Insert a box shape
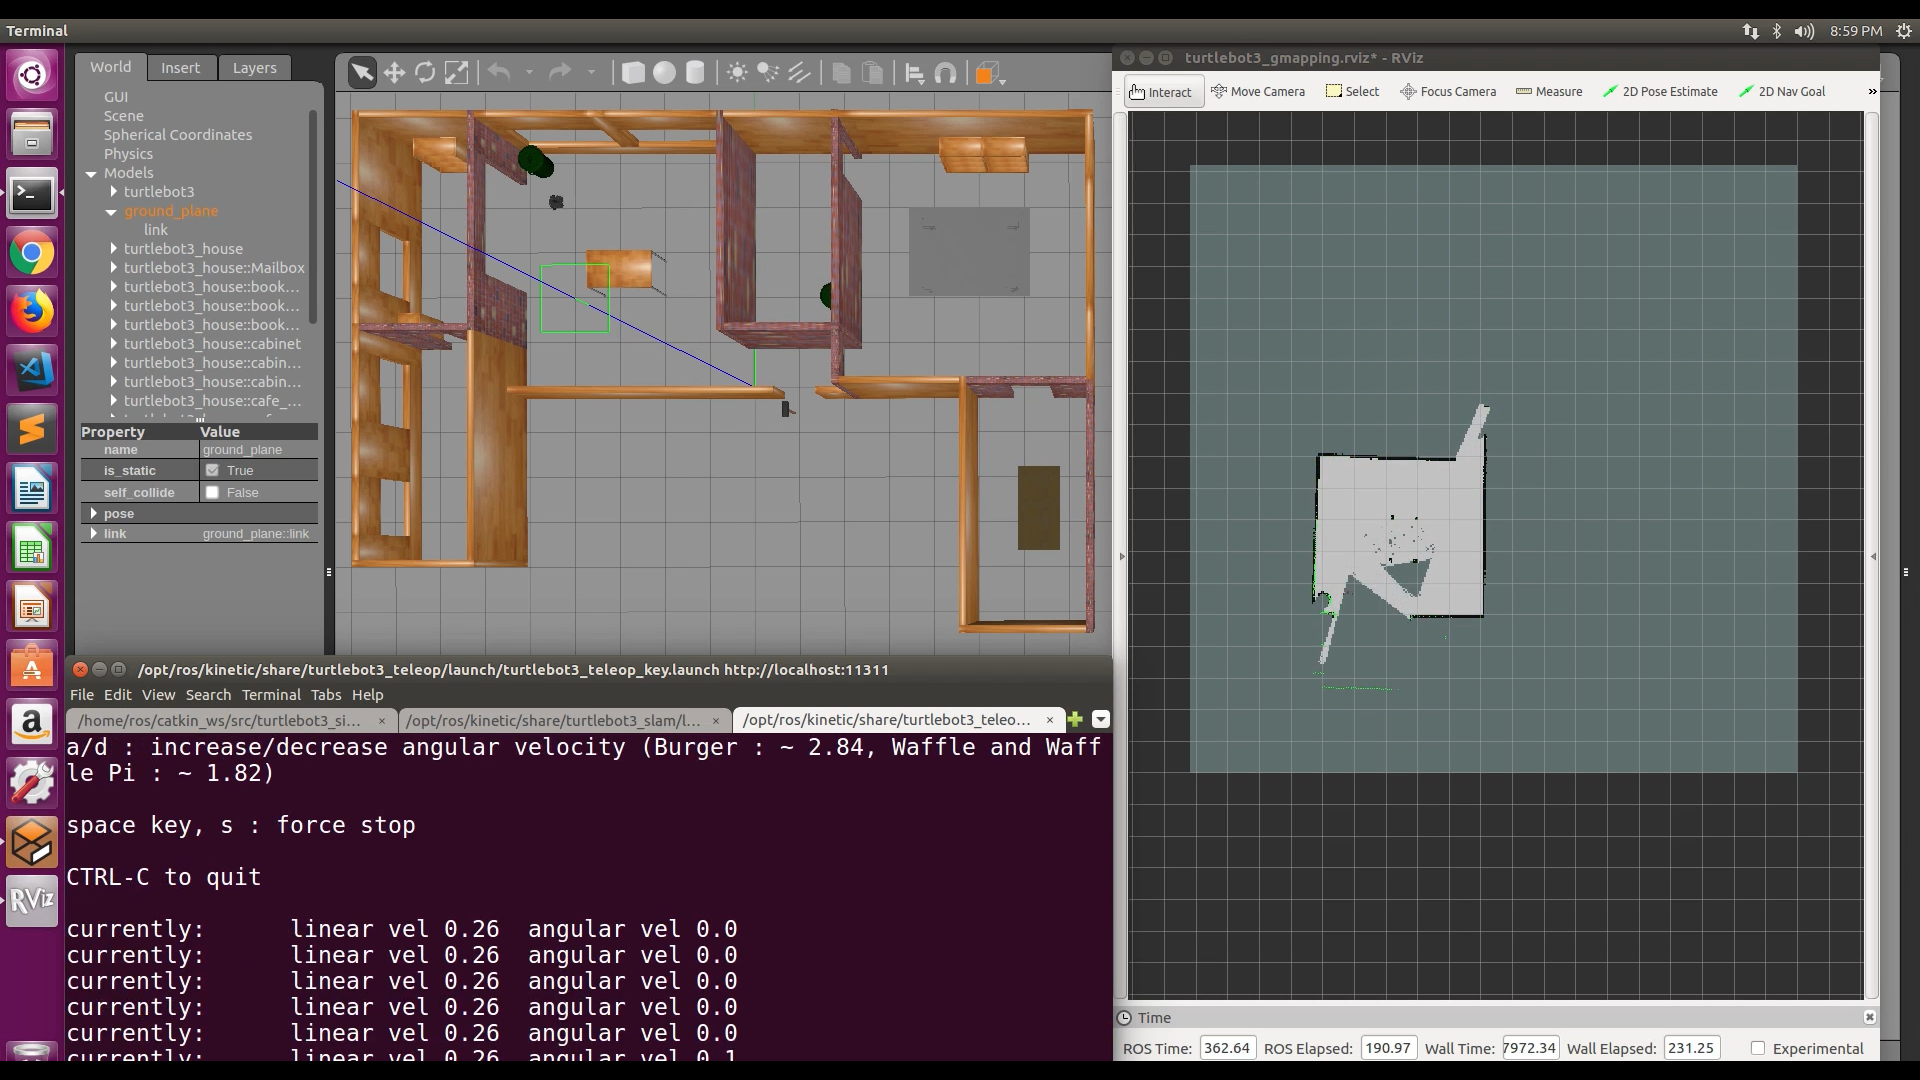 [633, 73]
